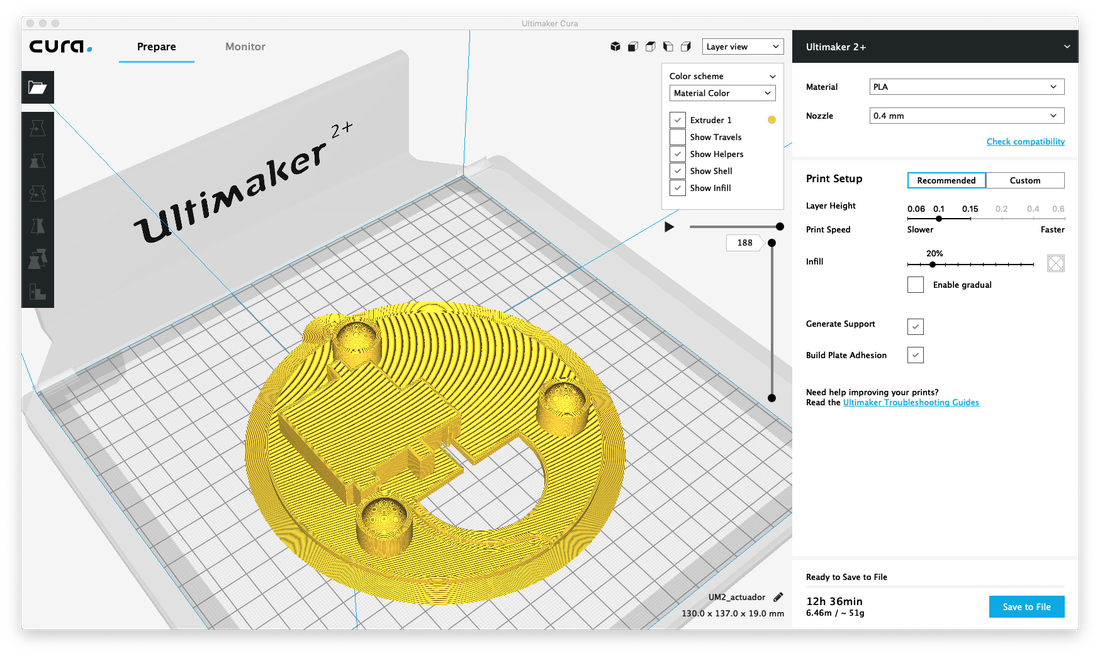Switch to the Prepare tab
The height and width of the screenshot is (656, 1100).
coord(156,46)
